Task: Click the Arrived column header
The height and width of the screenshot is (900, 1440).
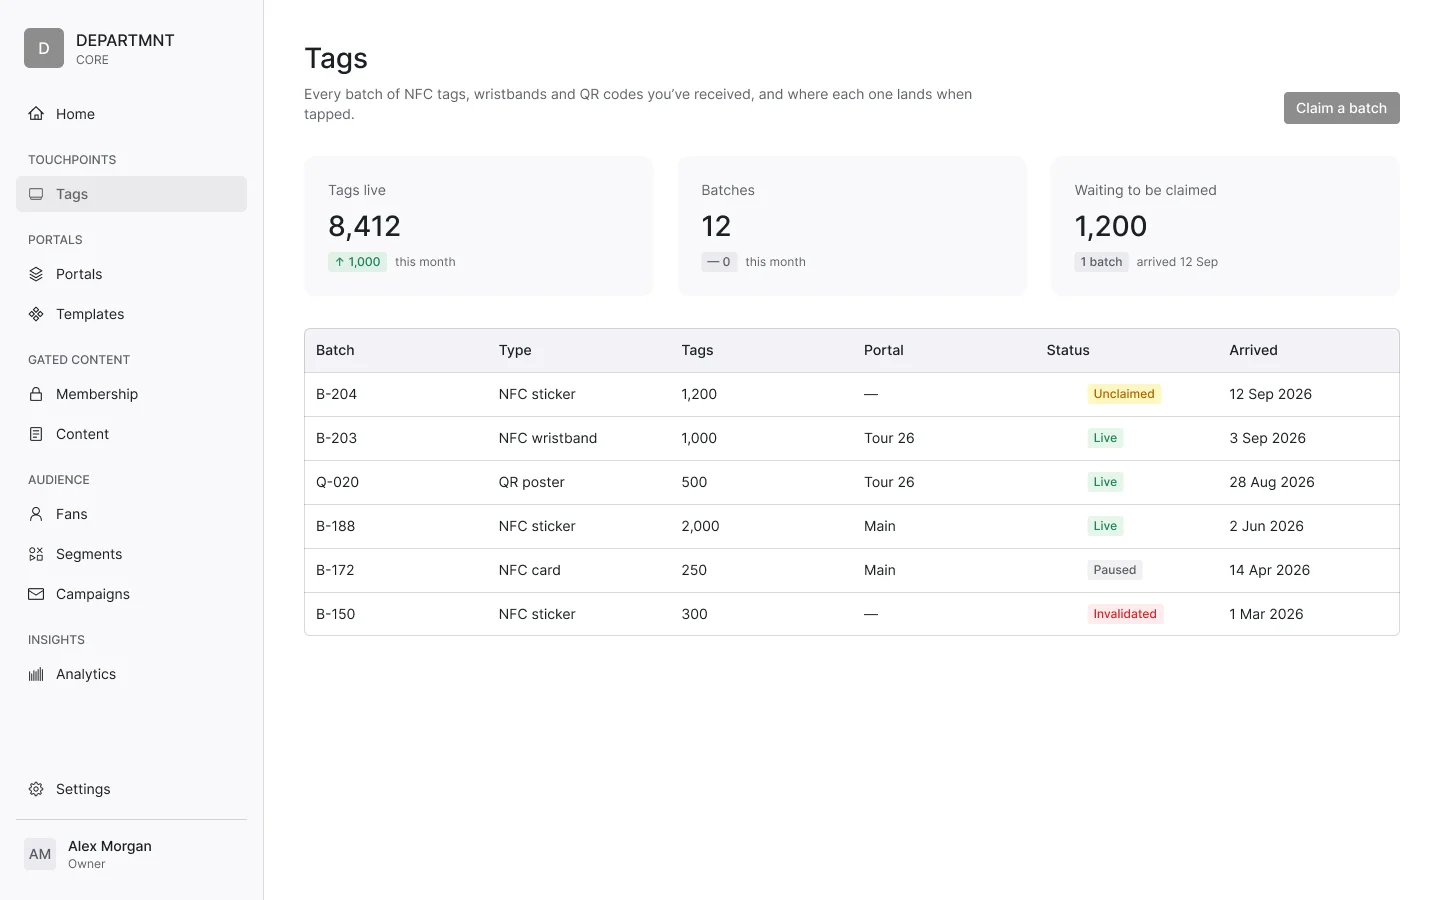Action: click(x=1253, y=350)
